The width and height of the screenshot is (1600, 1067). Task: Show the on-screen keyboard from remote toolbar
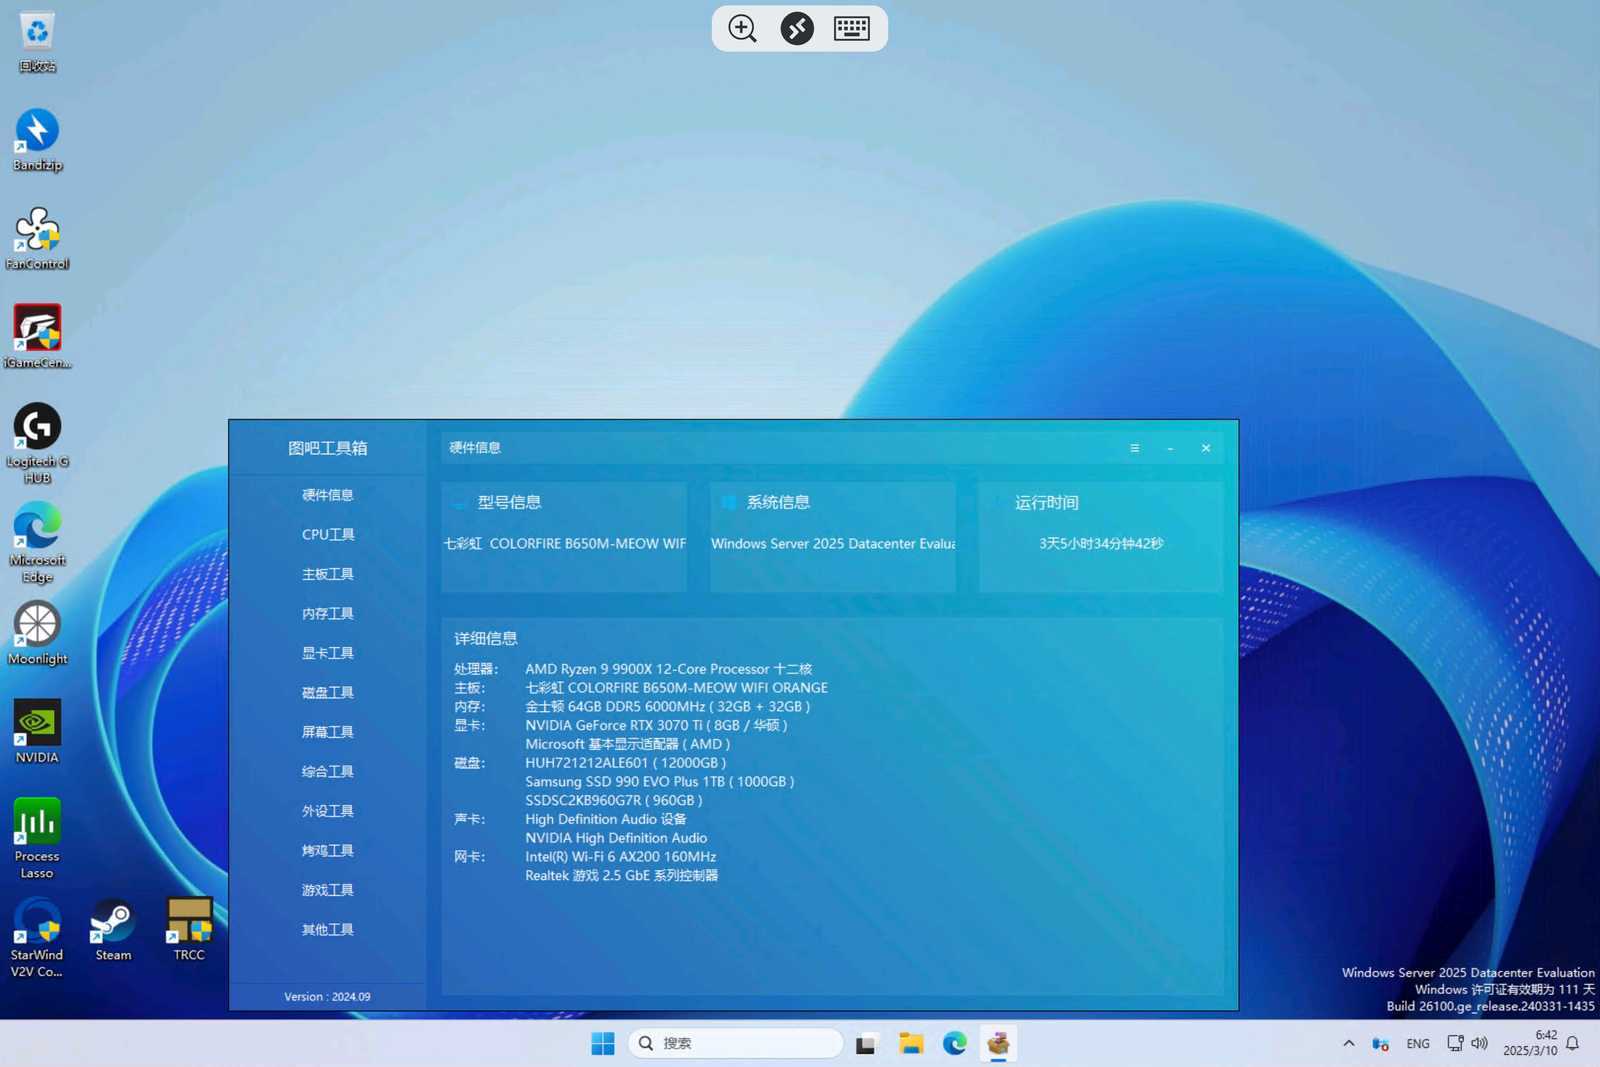pos(852,29)
